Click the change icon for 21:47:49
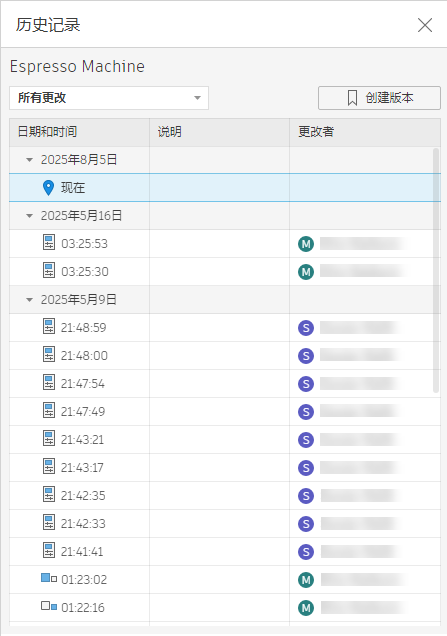The image size is (447, 636). 49,410
